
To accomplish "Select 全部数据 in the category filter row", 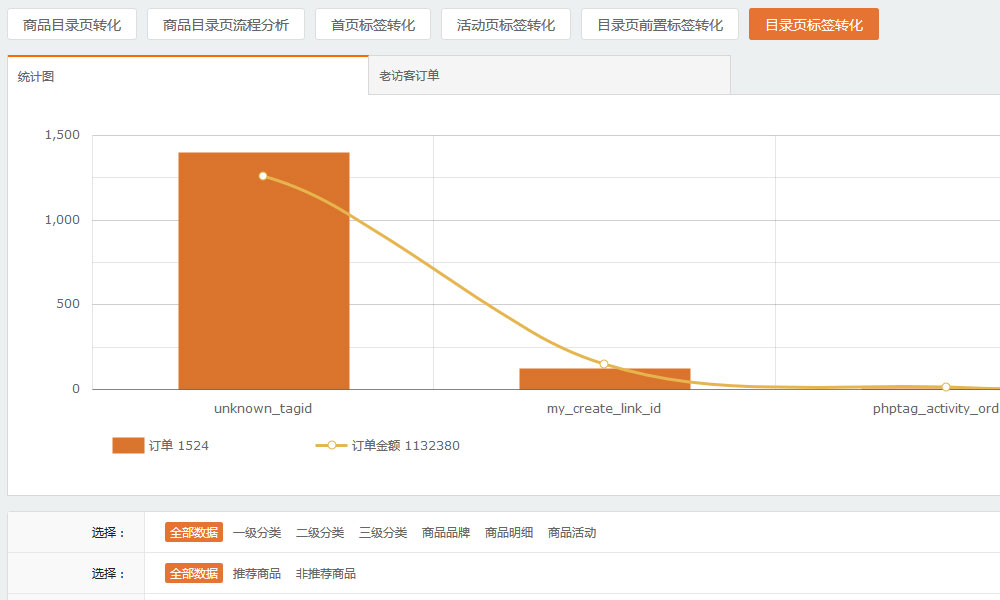I will tap(194, 532).
